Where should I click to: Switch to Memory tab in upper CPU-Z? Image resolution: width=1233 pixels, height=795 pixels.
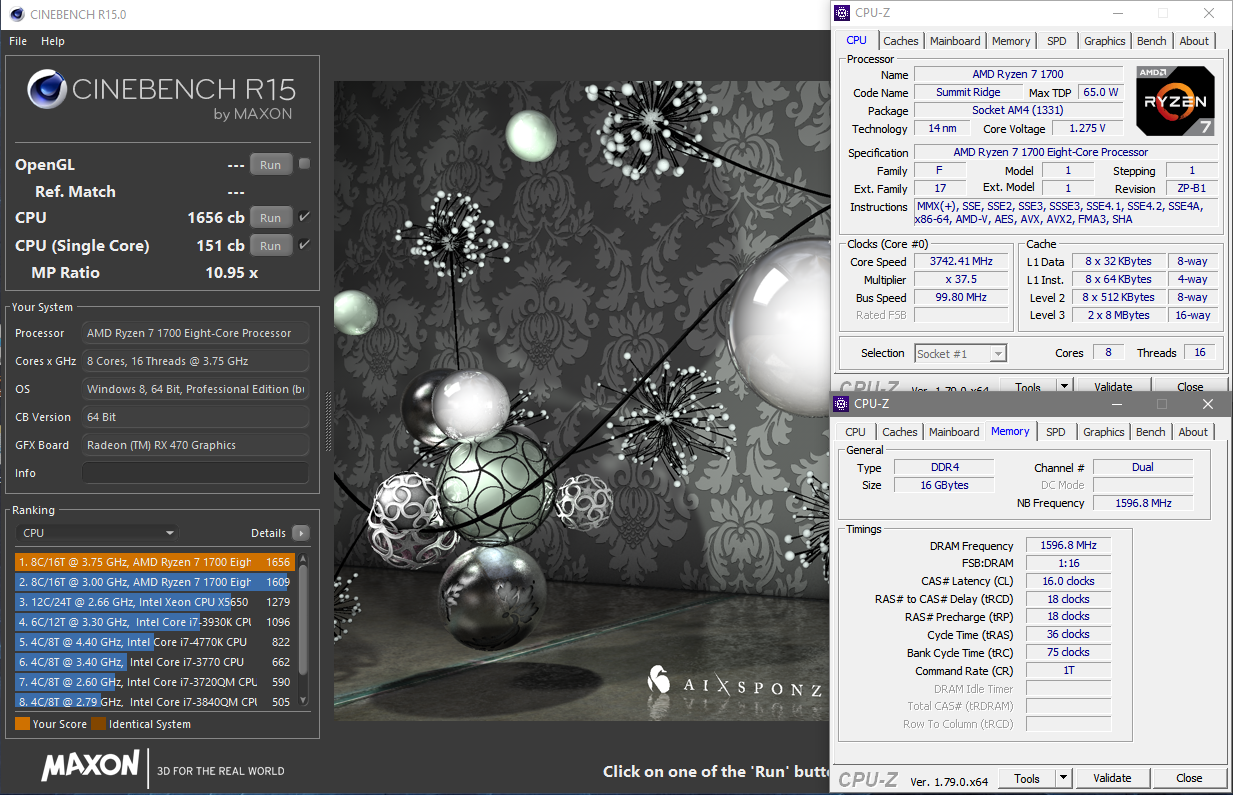click(1011, 41)
